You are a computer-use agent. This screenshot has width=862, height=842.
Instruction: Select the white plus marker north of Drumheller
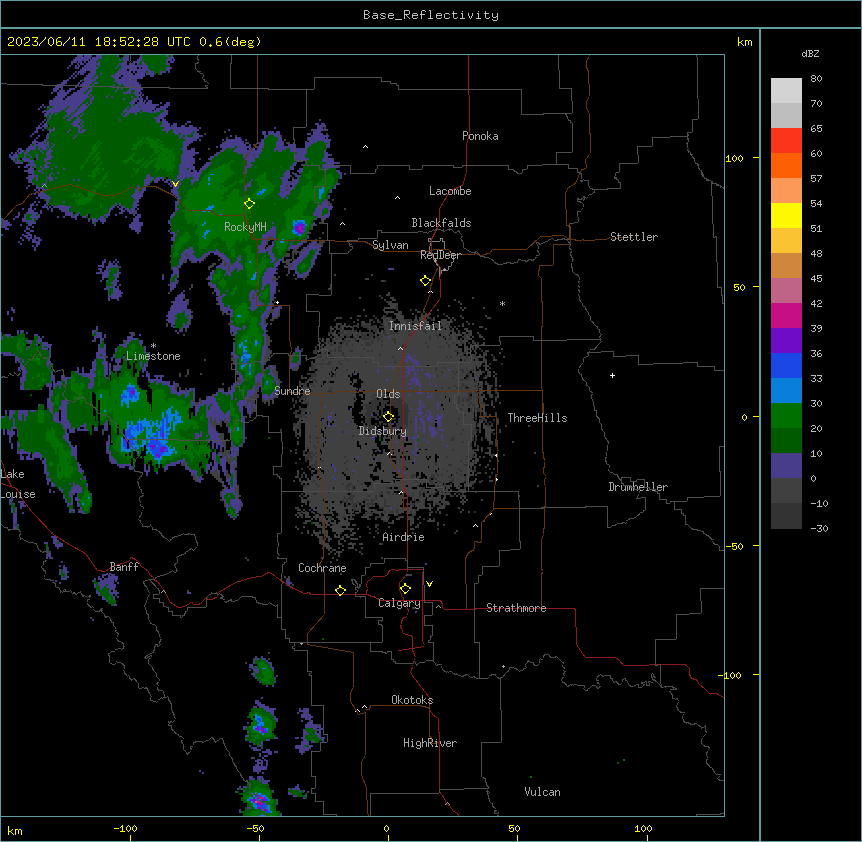[612, 375]
